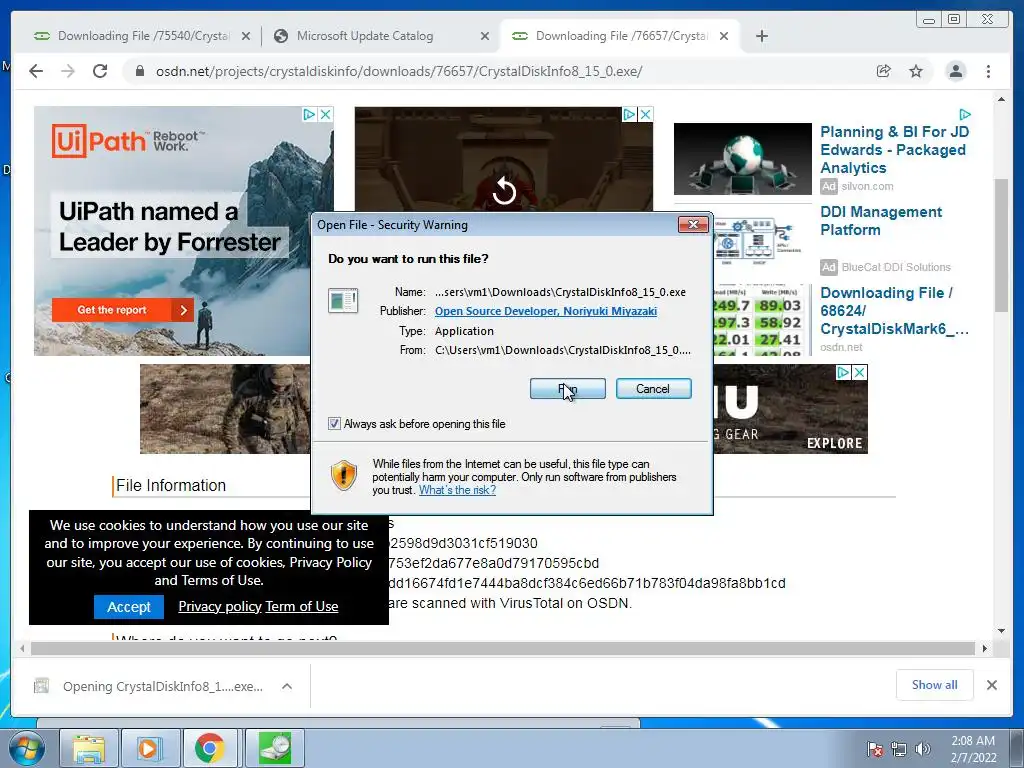Click Show all downloads
This screenshot has height=768, width=1024.
point(935,685)
